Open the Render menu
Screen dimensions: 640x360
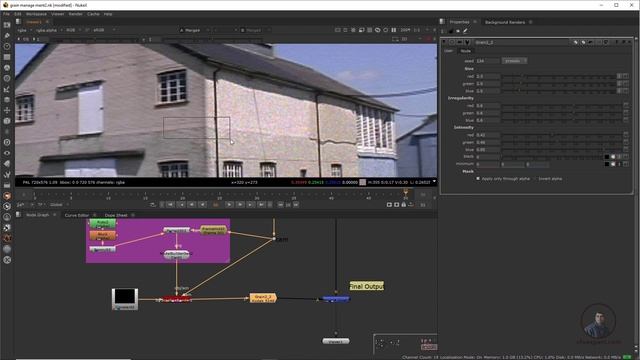(76, 14)
